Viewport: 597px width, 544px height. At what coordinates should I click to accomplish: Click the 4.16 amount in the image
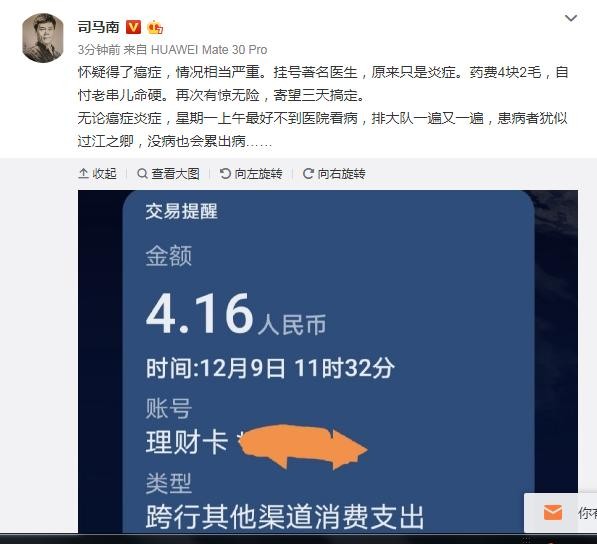(x=200, y=314)
